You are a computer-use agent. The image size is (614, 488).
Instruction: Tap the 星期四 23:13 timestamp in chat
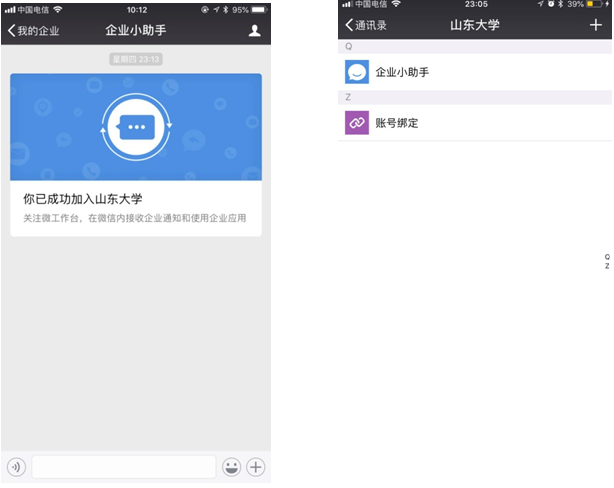[x=136, y=60]
